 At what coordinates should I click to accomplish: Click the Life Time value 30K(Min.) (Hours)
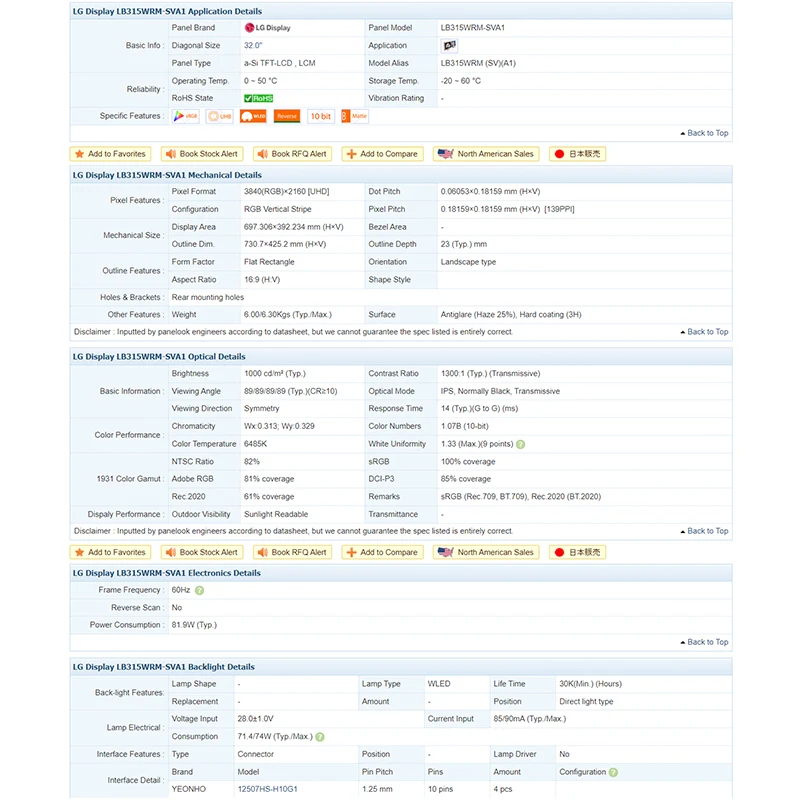coord(590,684)
